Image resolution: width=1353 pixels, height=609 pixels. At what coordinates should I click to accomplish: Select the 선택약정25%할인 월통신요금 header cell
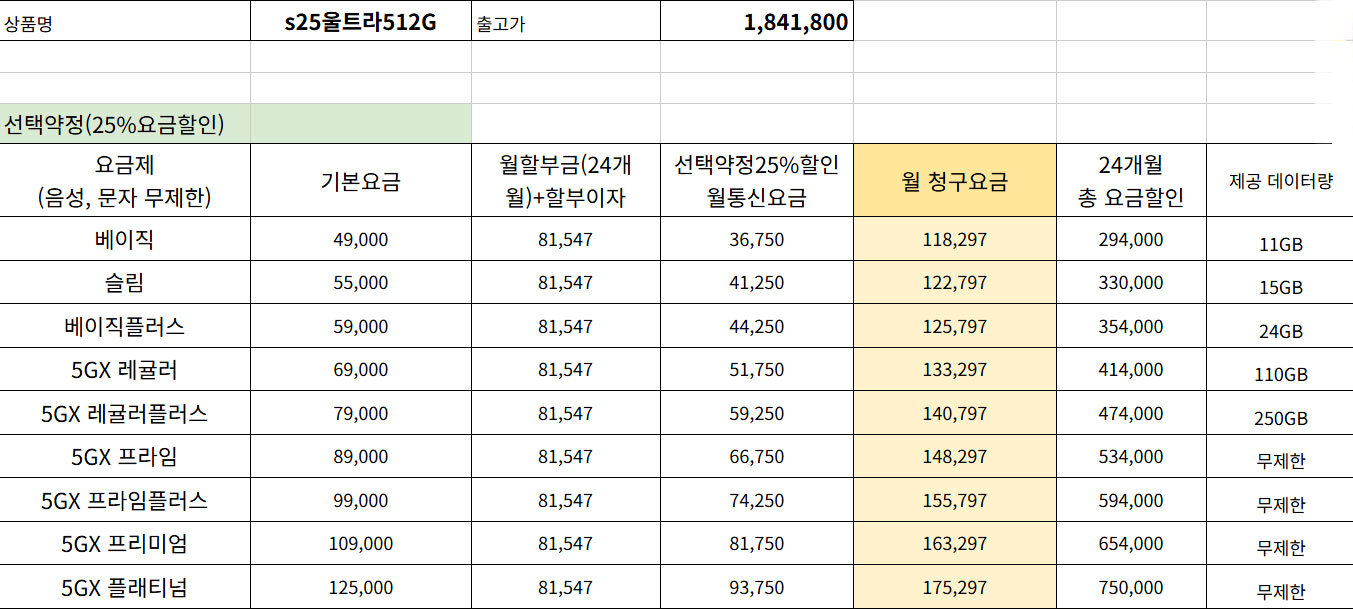[756, 181]
